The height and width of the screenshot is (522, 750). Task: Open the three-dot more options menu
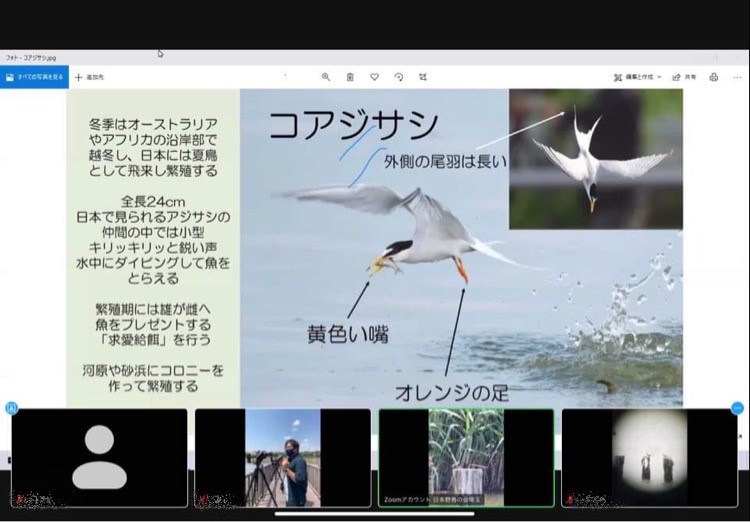click(x=737, y=77)
